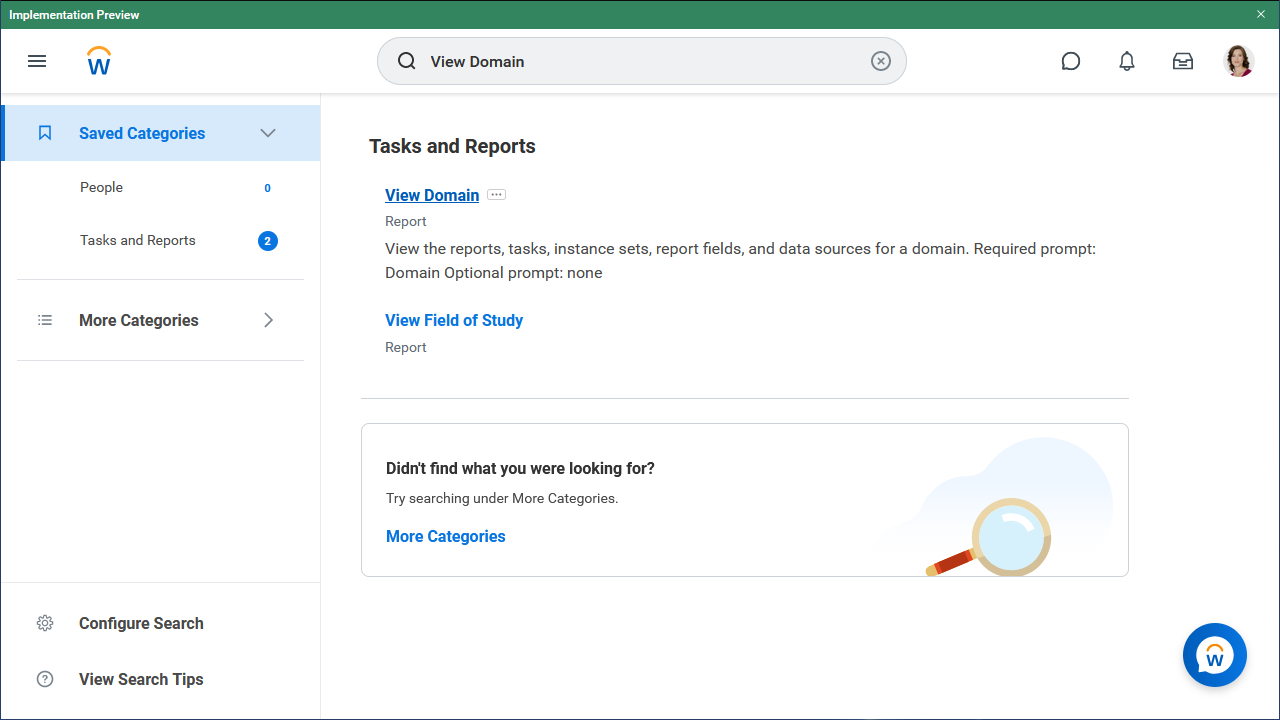The width and height of the screenshot is (1280, 720).
Task: Select the Tasks and Reports category
Action: point(137,240)
